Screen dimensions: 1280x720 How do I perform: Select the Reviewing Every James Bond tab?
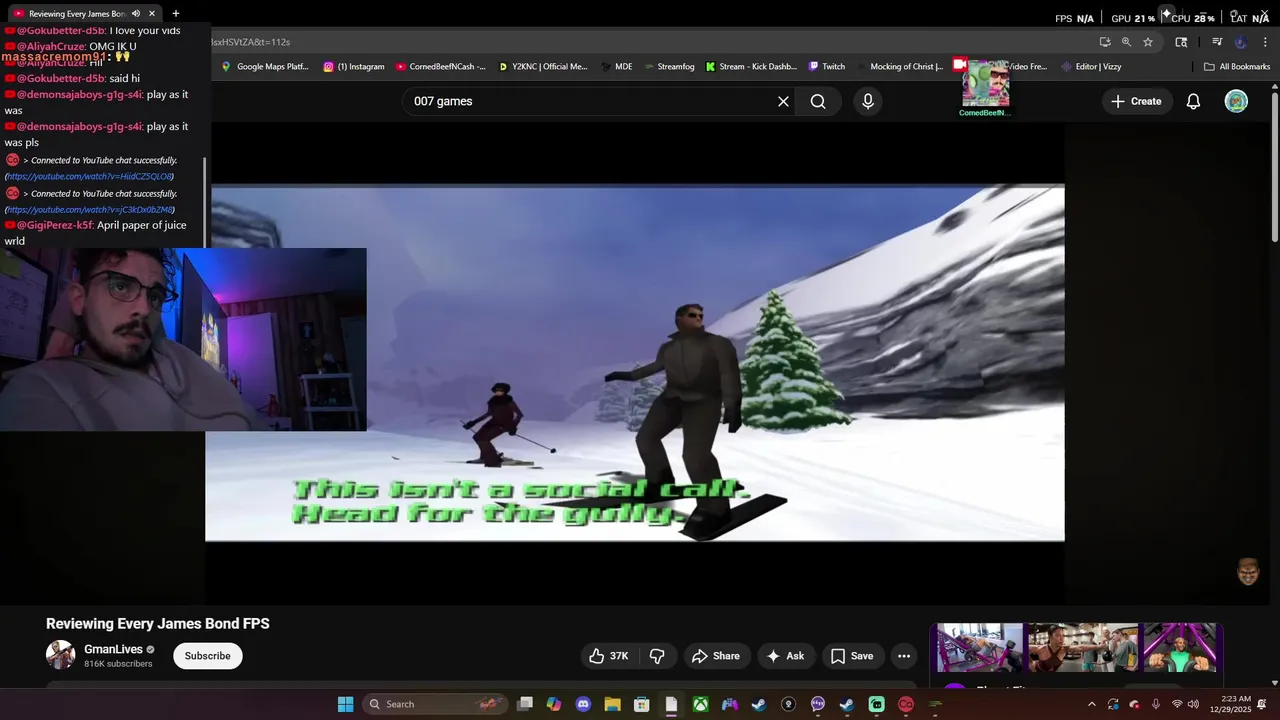click(x=78, y=14)
